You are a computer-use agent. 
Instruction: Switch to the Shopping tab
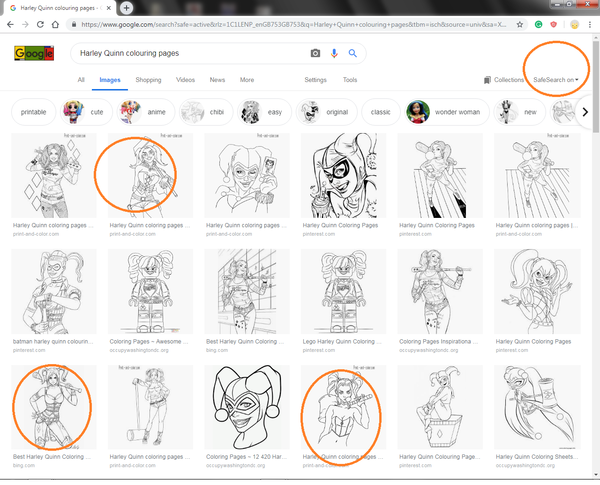click(x=148, y=80)
